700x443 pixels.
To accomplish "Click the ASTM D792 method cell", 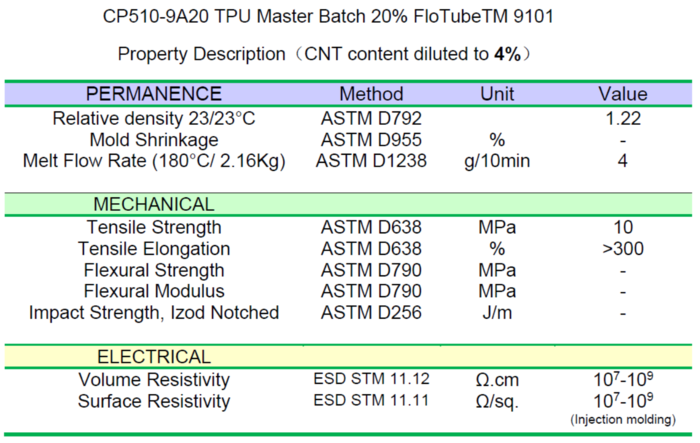I will point(371,118).
